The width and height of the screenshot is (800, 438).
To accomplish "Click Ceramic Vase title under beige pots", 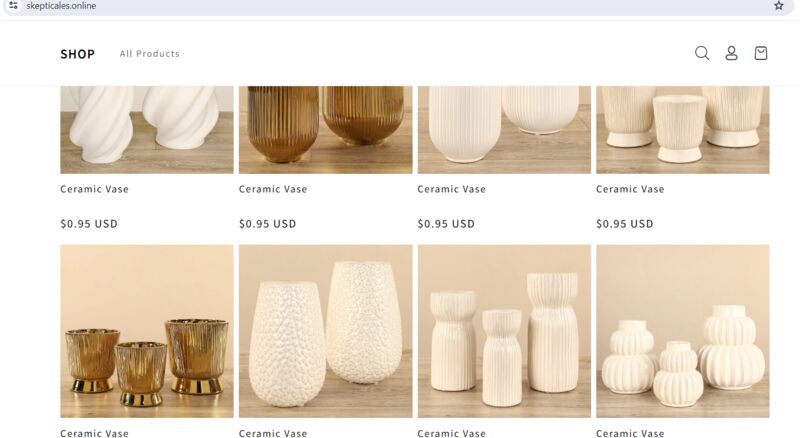I will point(630,189).
